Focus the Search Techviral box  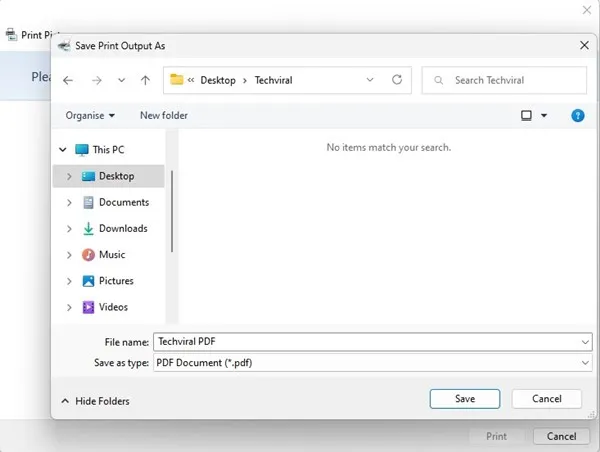coord(504,80)
